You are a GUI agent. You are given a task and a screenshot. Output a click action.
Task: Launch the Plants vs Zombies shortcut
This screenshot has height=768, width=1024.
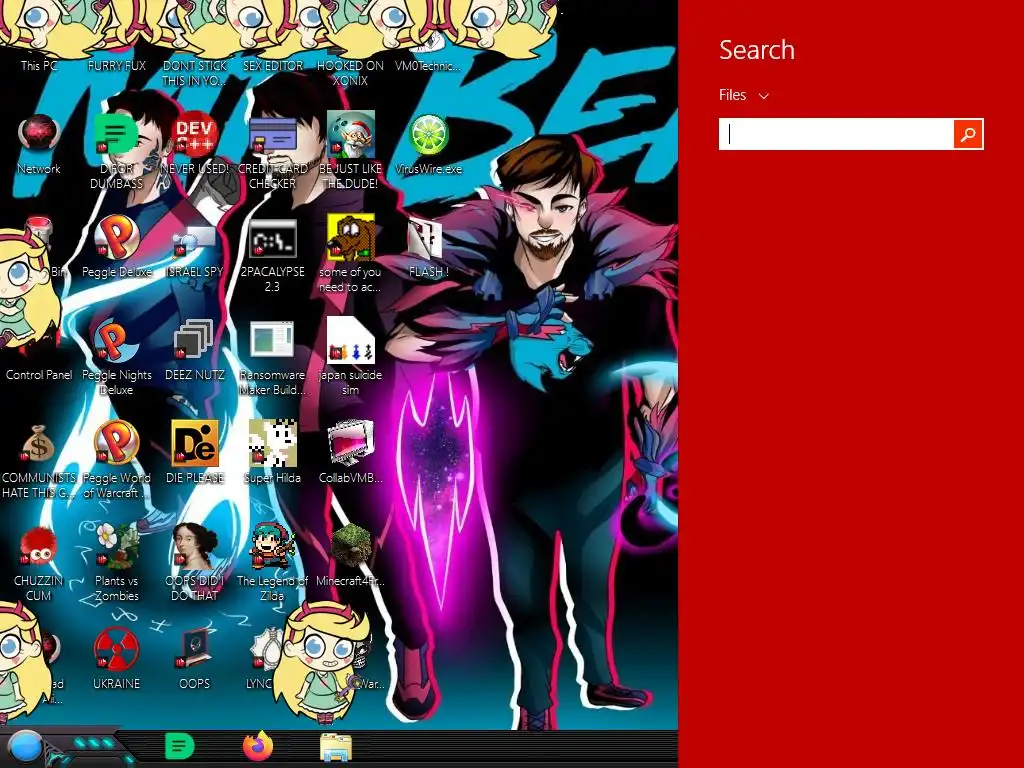pyautogui.click(x=116, y=546)
